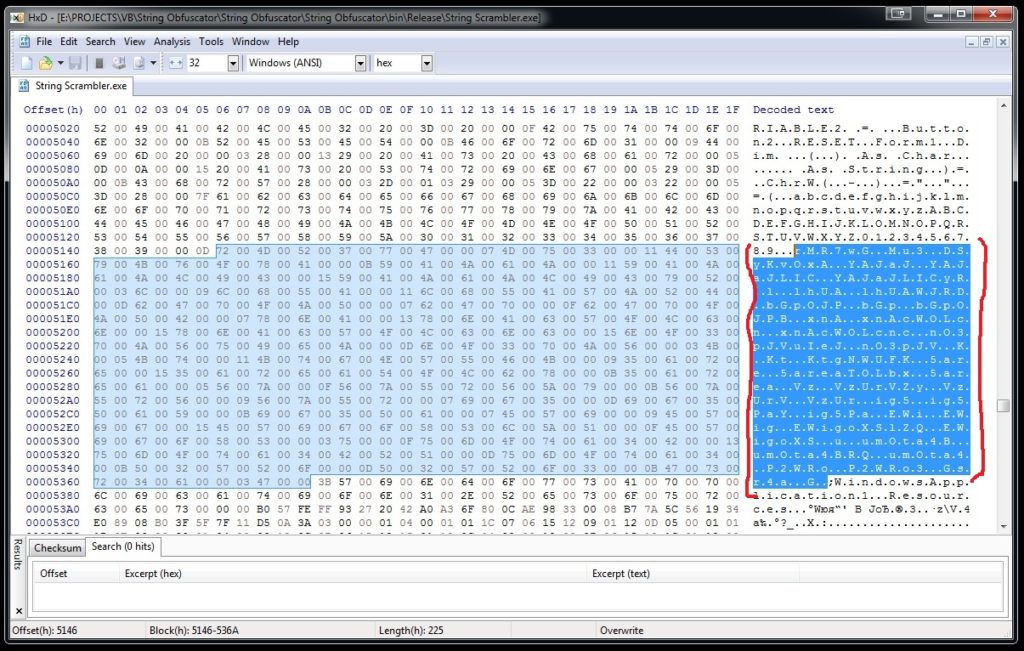Viewport: 1024px width, 651px height.
Task: Click the Save disk icon
Action: (x=75, y=63)
